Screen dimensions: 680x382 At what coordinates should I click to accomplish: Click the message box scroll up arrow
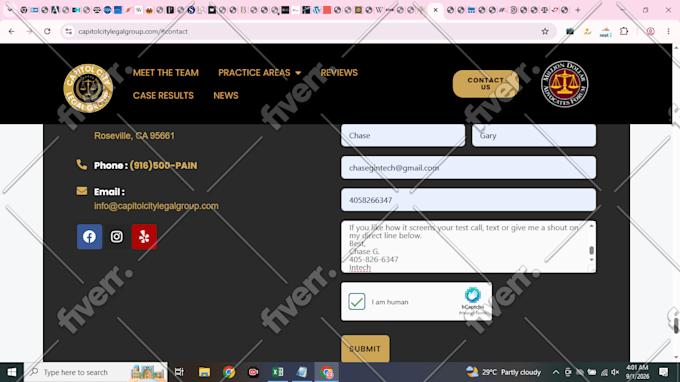click(591, 225)
